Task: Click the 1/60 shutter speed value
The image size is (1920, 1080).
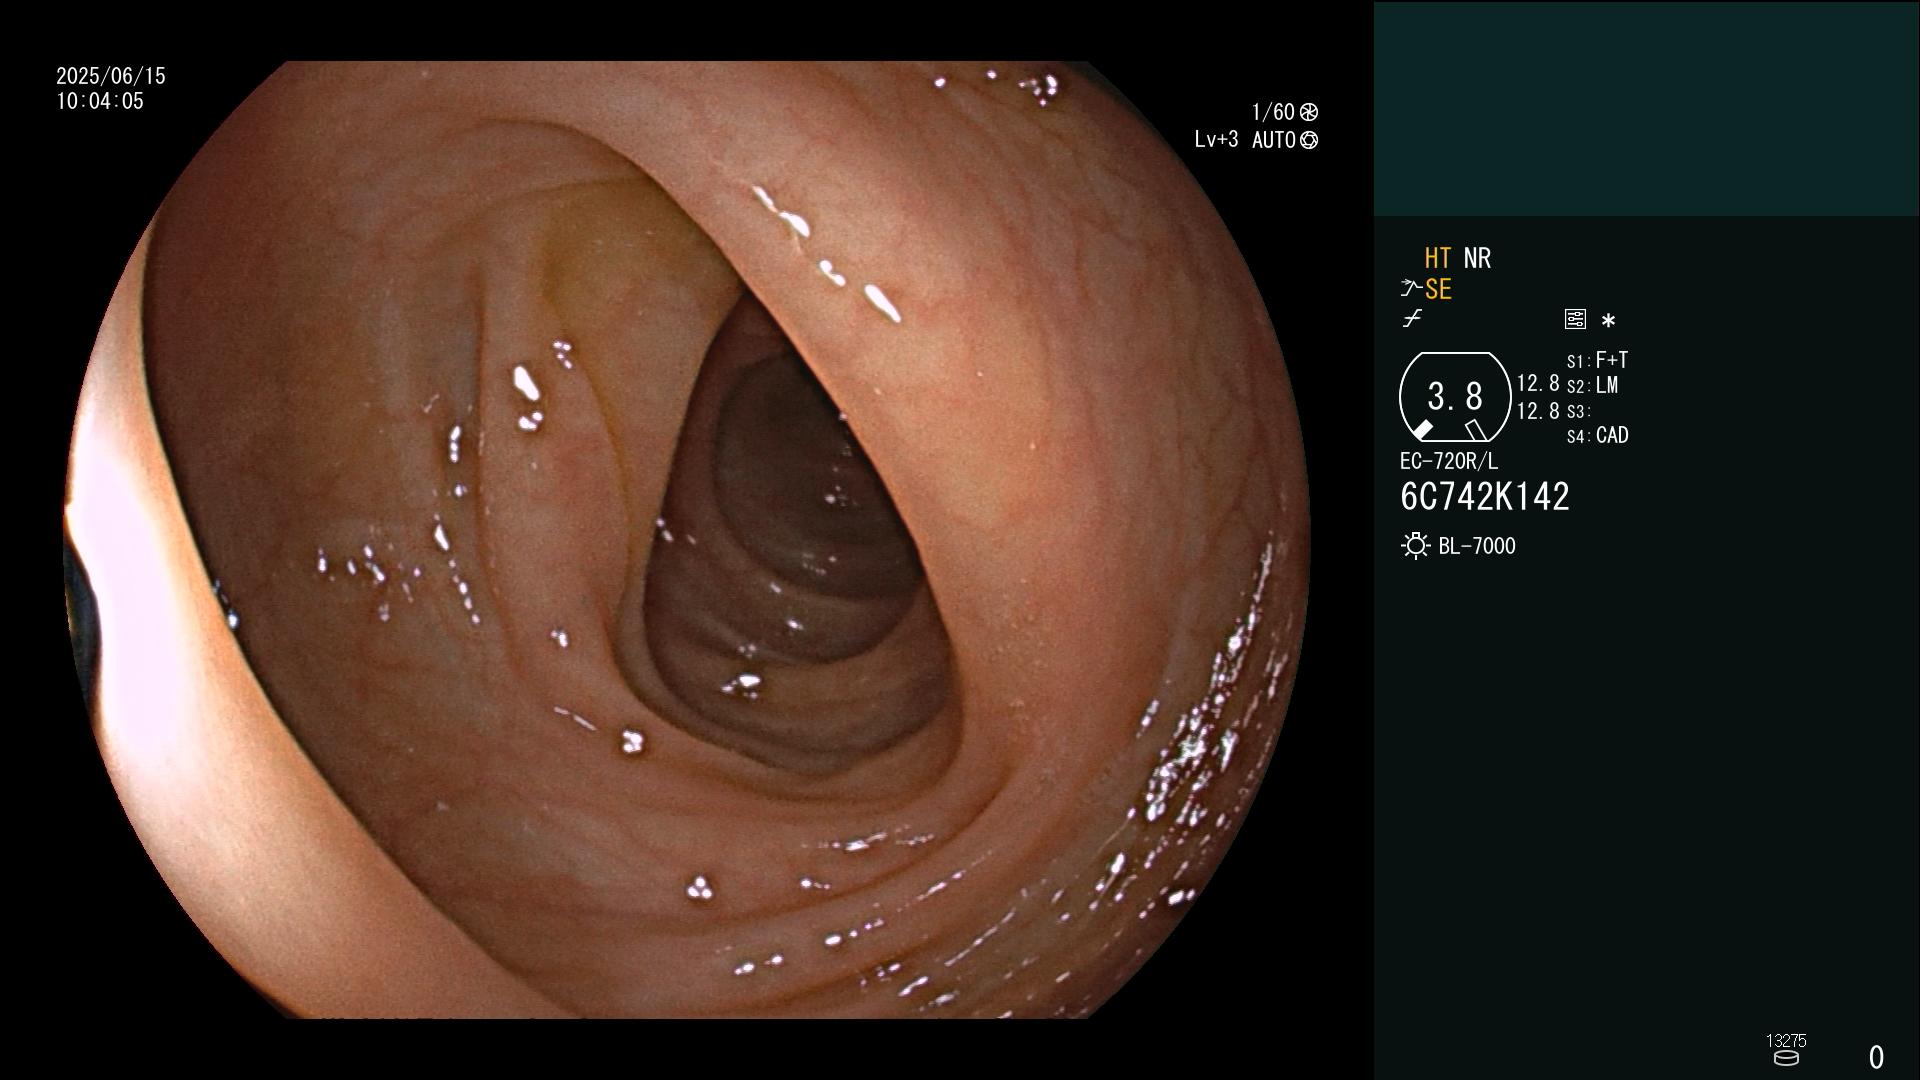Action: pyautogui.click(x=1273, y=112)
